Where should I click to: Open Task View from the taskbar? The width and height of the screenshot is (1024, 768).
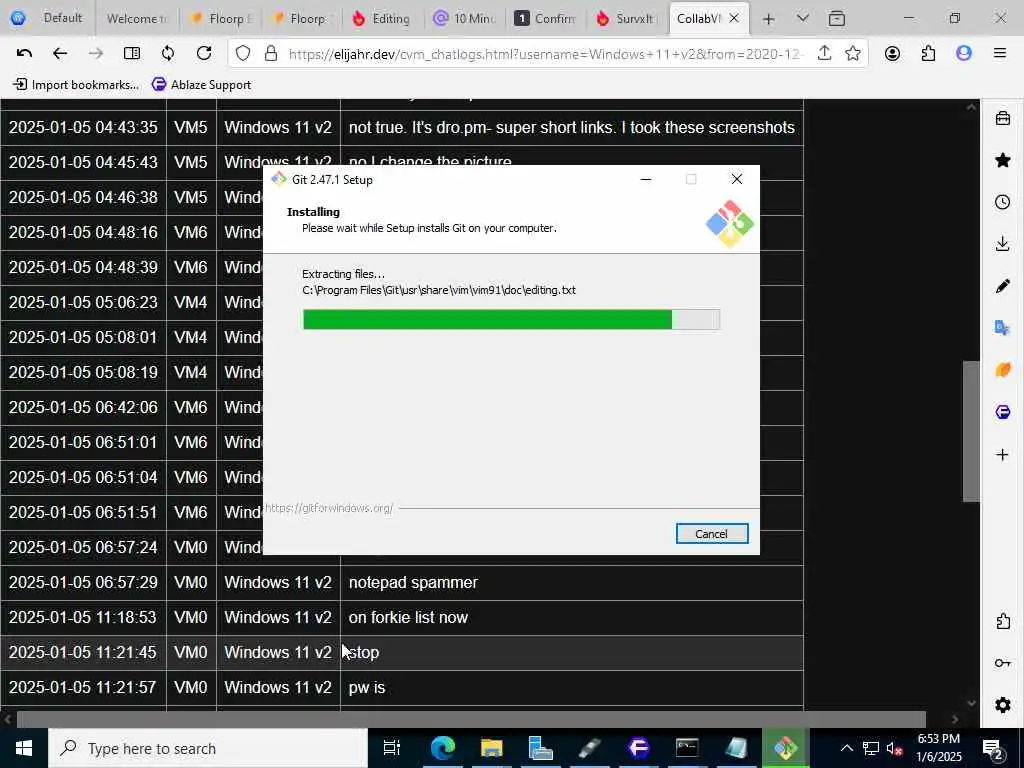(x=391, y=748)
